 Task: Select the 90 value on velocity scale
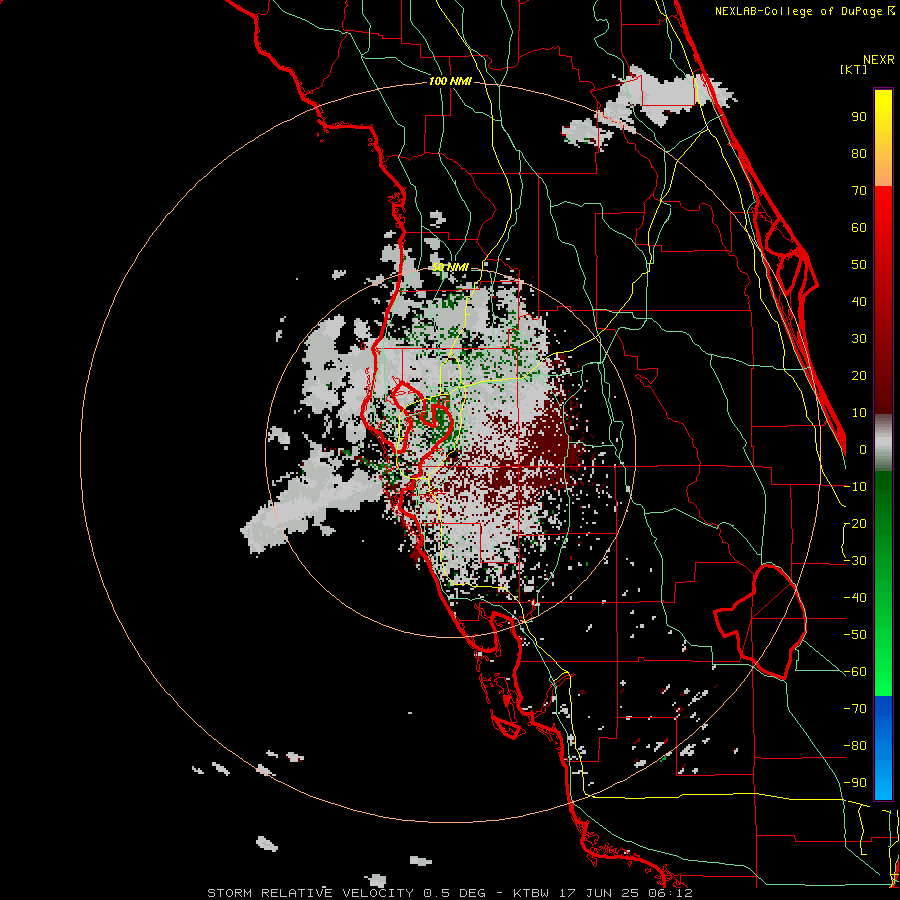[x=859, y=117]
